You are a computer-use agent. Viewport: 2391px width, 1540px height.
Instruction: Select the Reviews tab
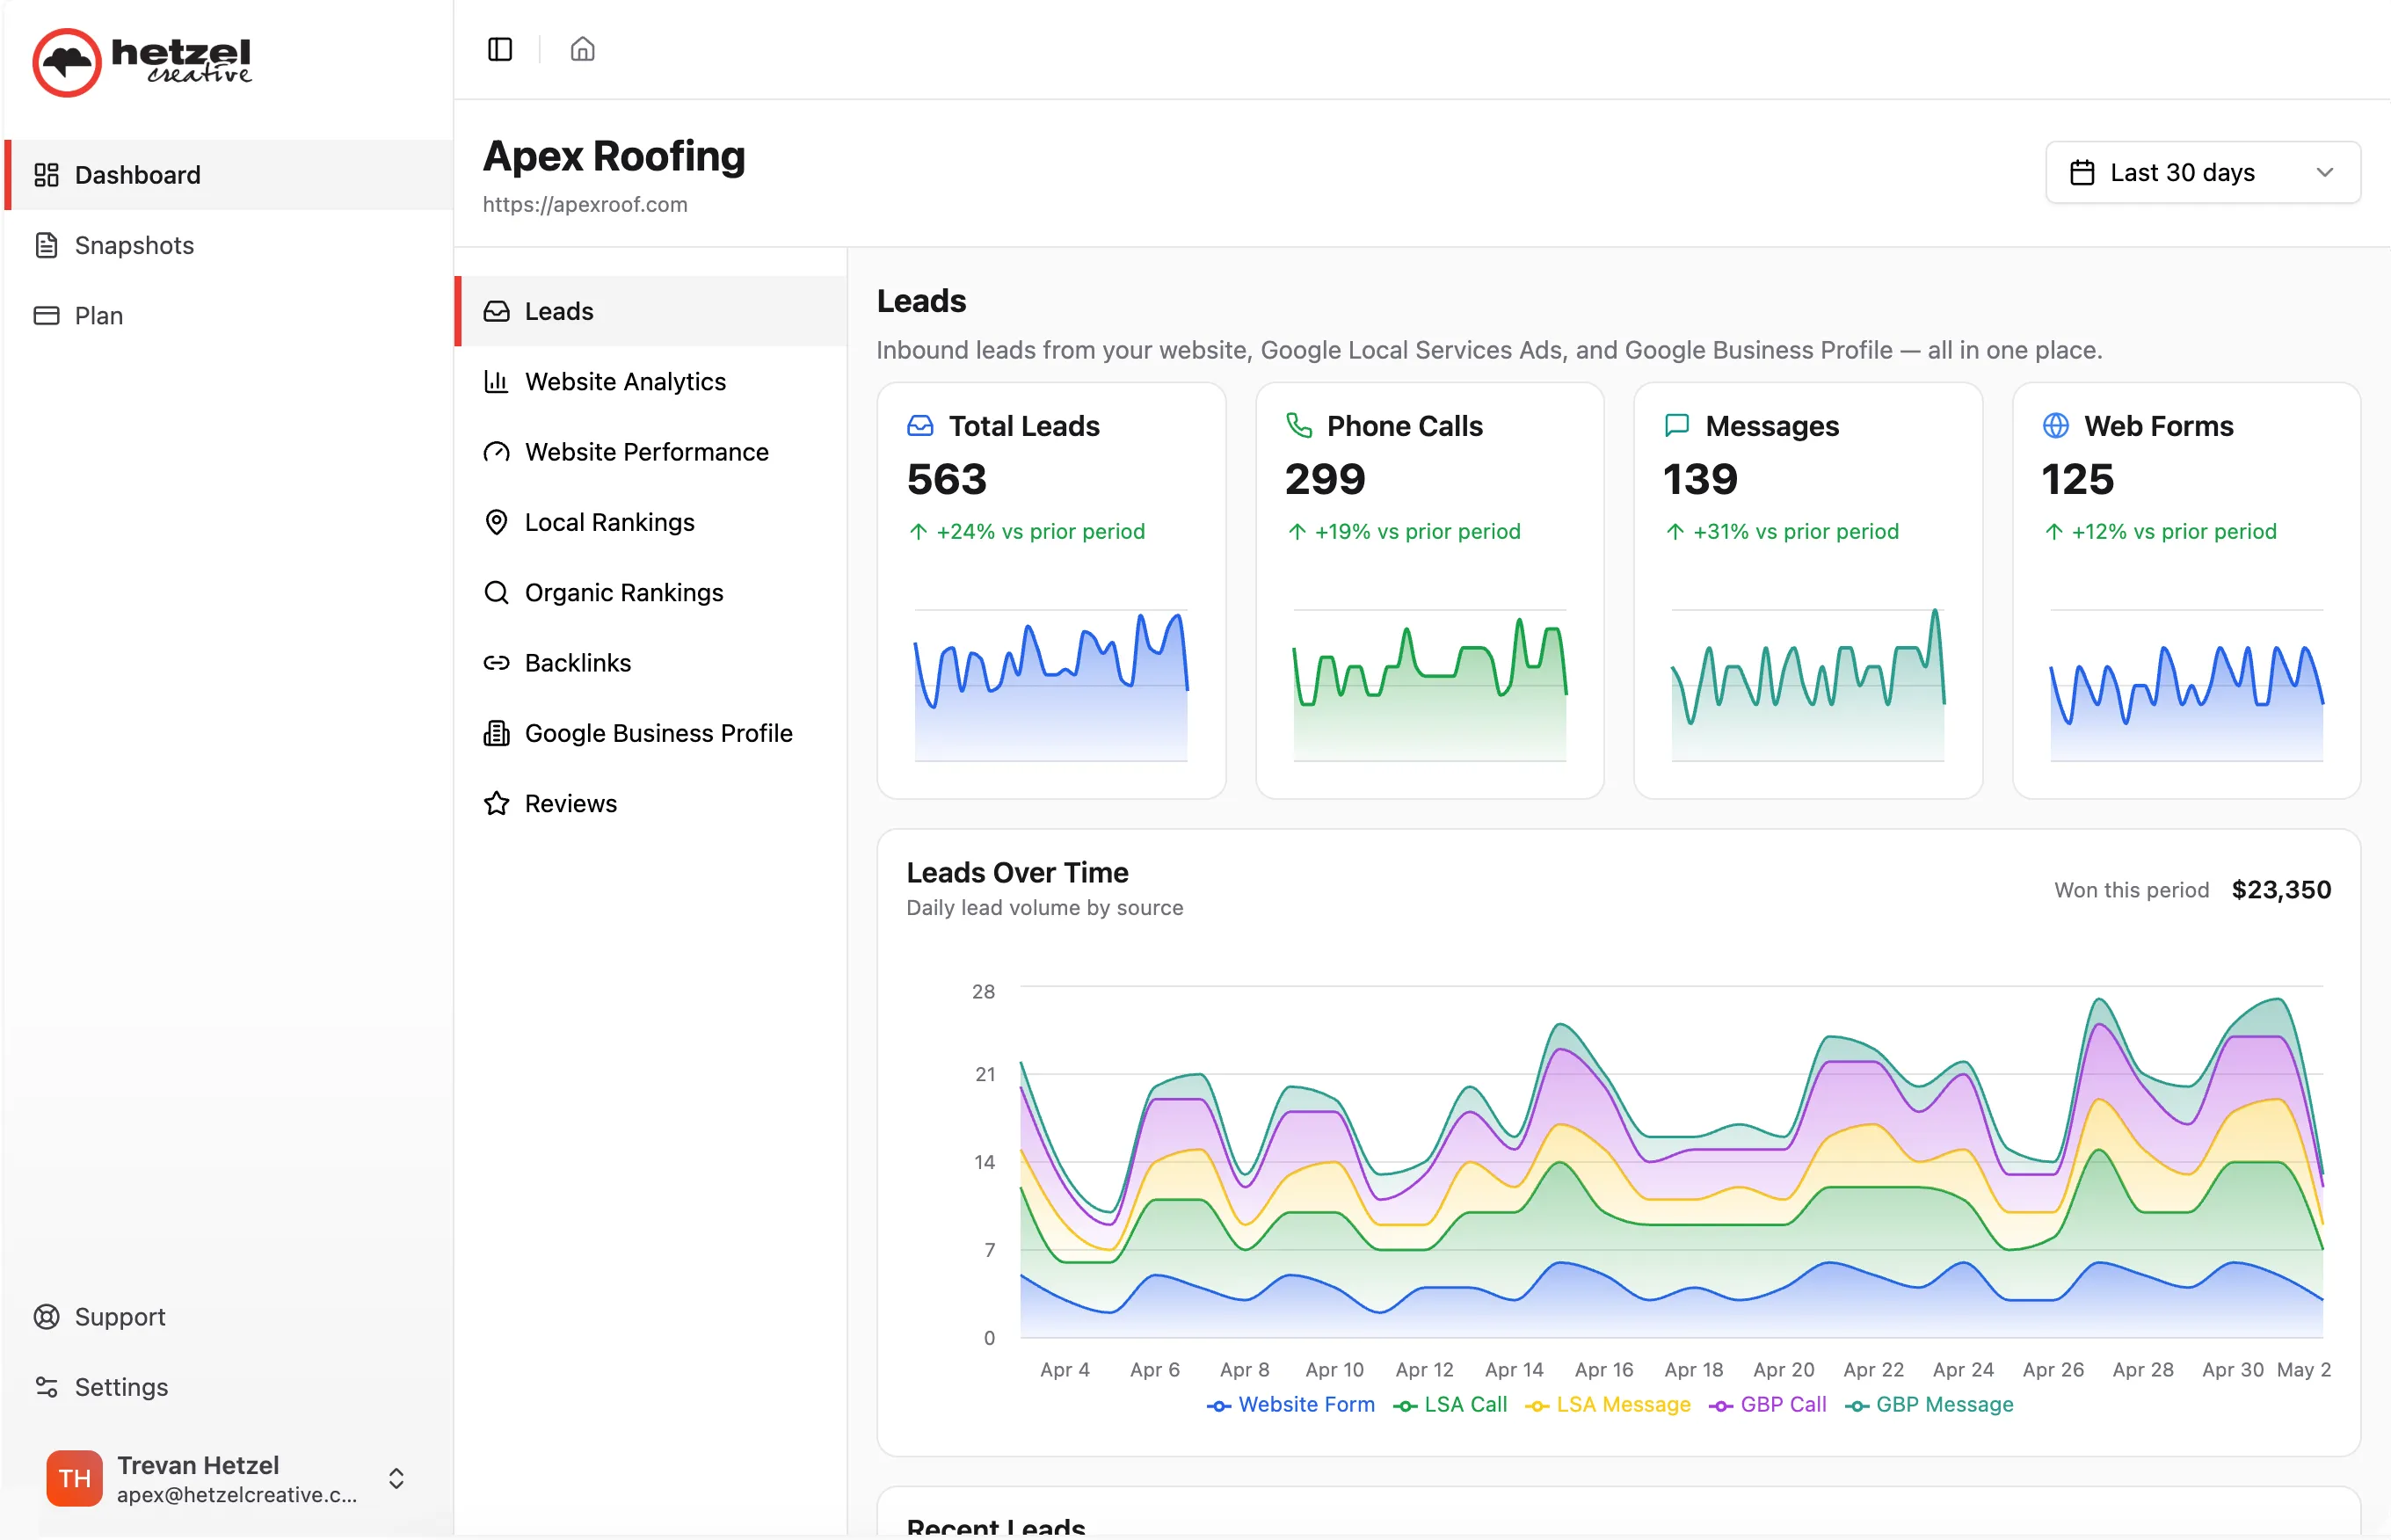click(651, 803)
